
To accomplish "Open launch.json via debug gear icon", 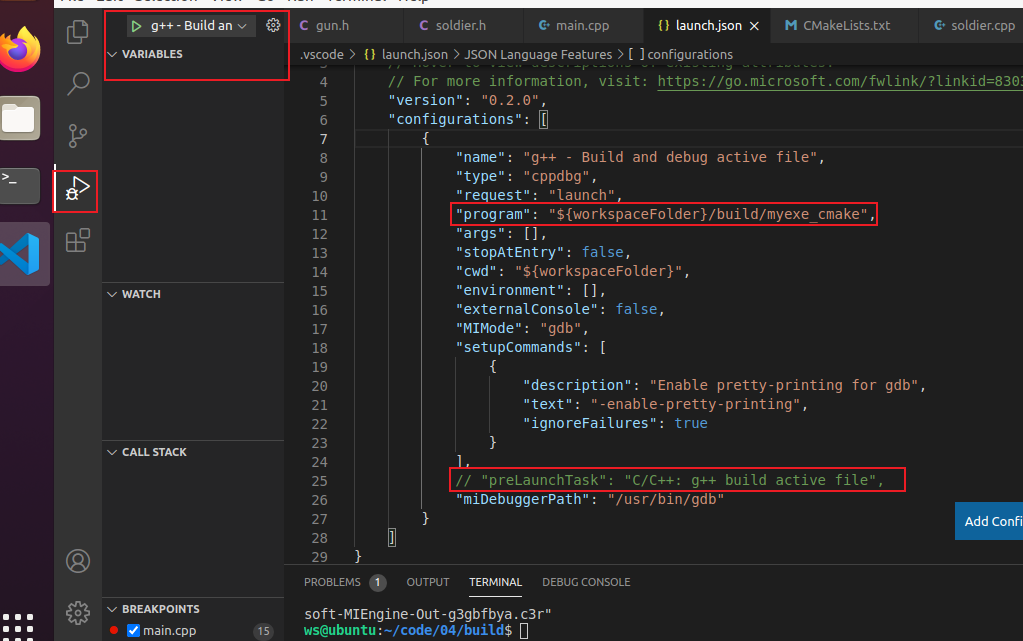I will (x=273, y=25).
